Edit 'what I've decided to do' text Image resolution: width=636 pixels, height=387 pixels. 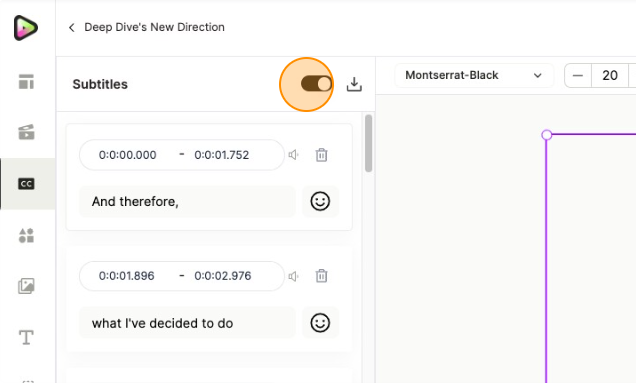pos(187,323)
